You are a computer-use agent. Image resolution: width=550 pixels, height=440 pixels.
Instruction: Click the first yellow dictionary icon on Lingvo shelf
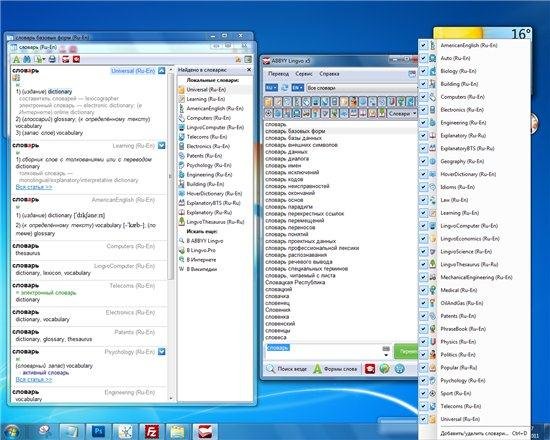click(268, 102)
